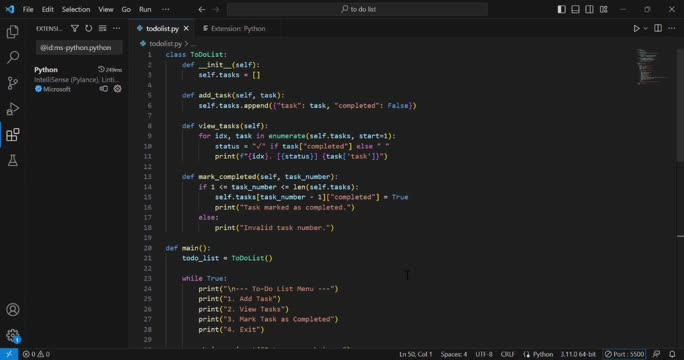684x360 pixels.
Task: Click the 'def mark_completed' method line
Action: click(260, 177)
